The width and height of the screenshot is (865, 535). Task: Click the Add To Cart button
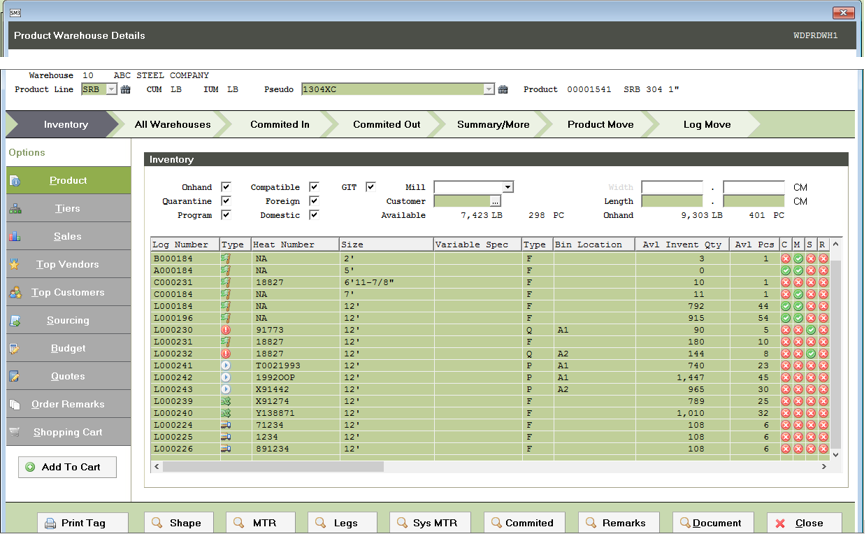pyautogui.click(x=67, y=467)
